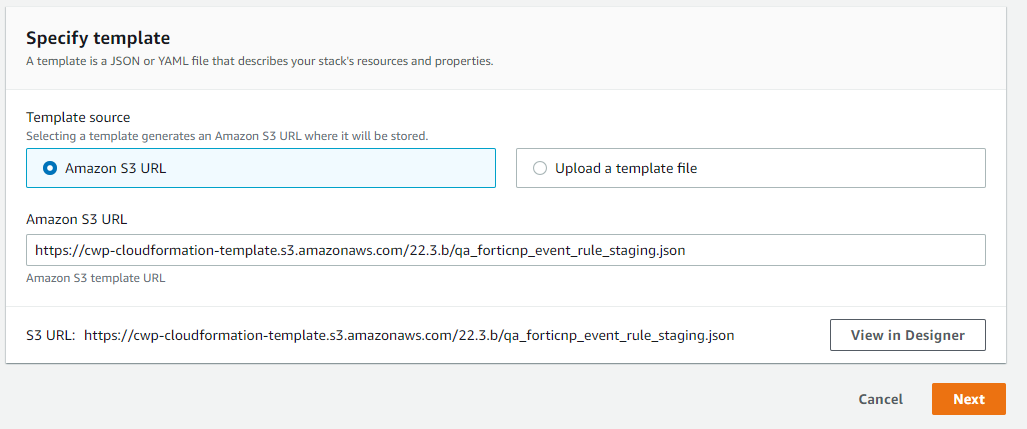Click the Template source label
The height and width of the screenshot is (429, 1027).
click(x=78, y=117)
